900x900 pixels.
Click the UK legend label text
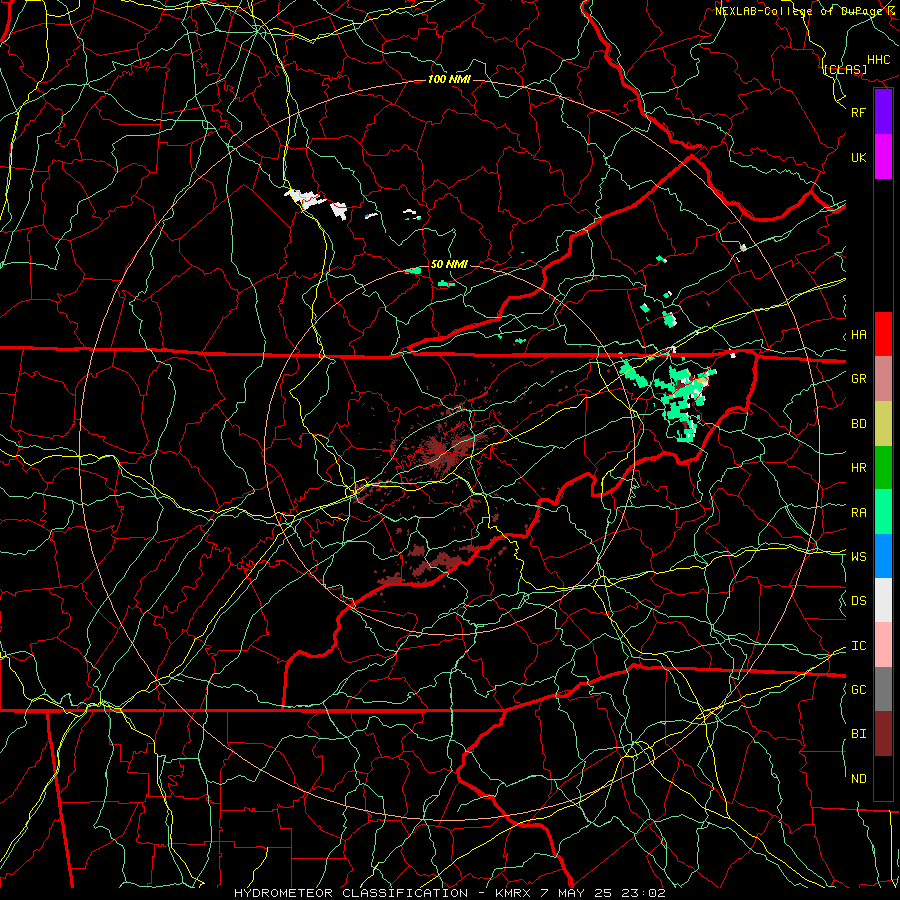point(859,157)
